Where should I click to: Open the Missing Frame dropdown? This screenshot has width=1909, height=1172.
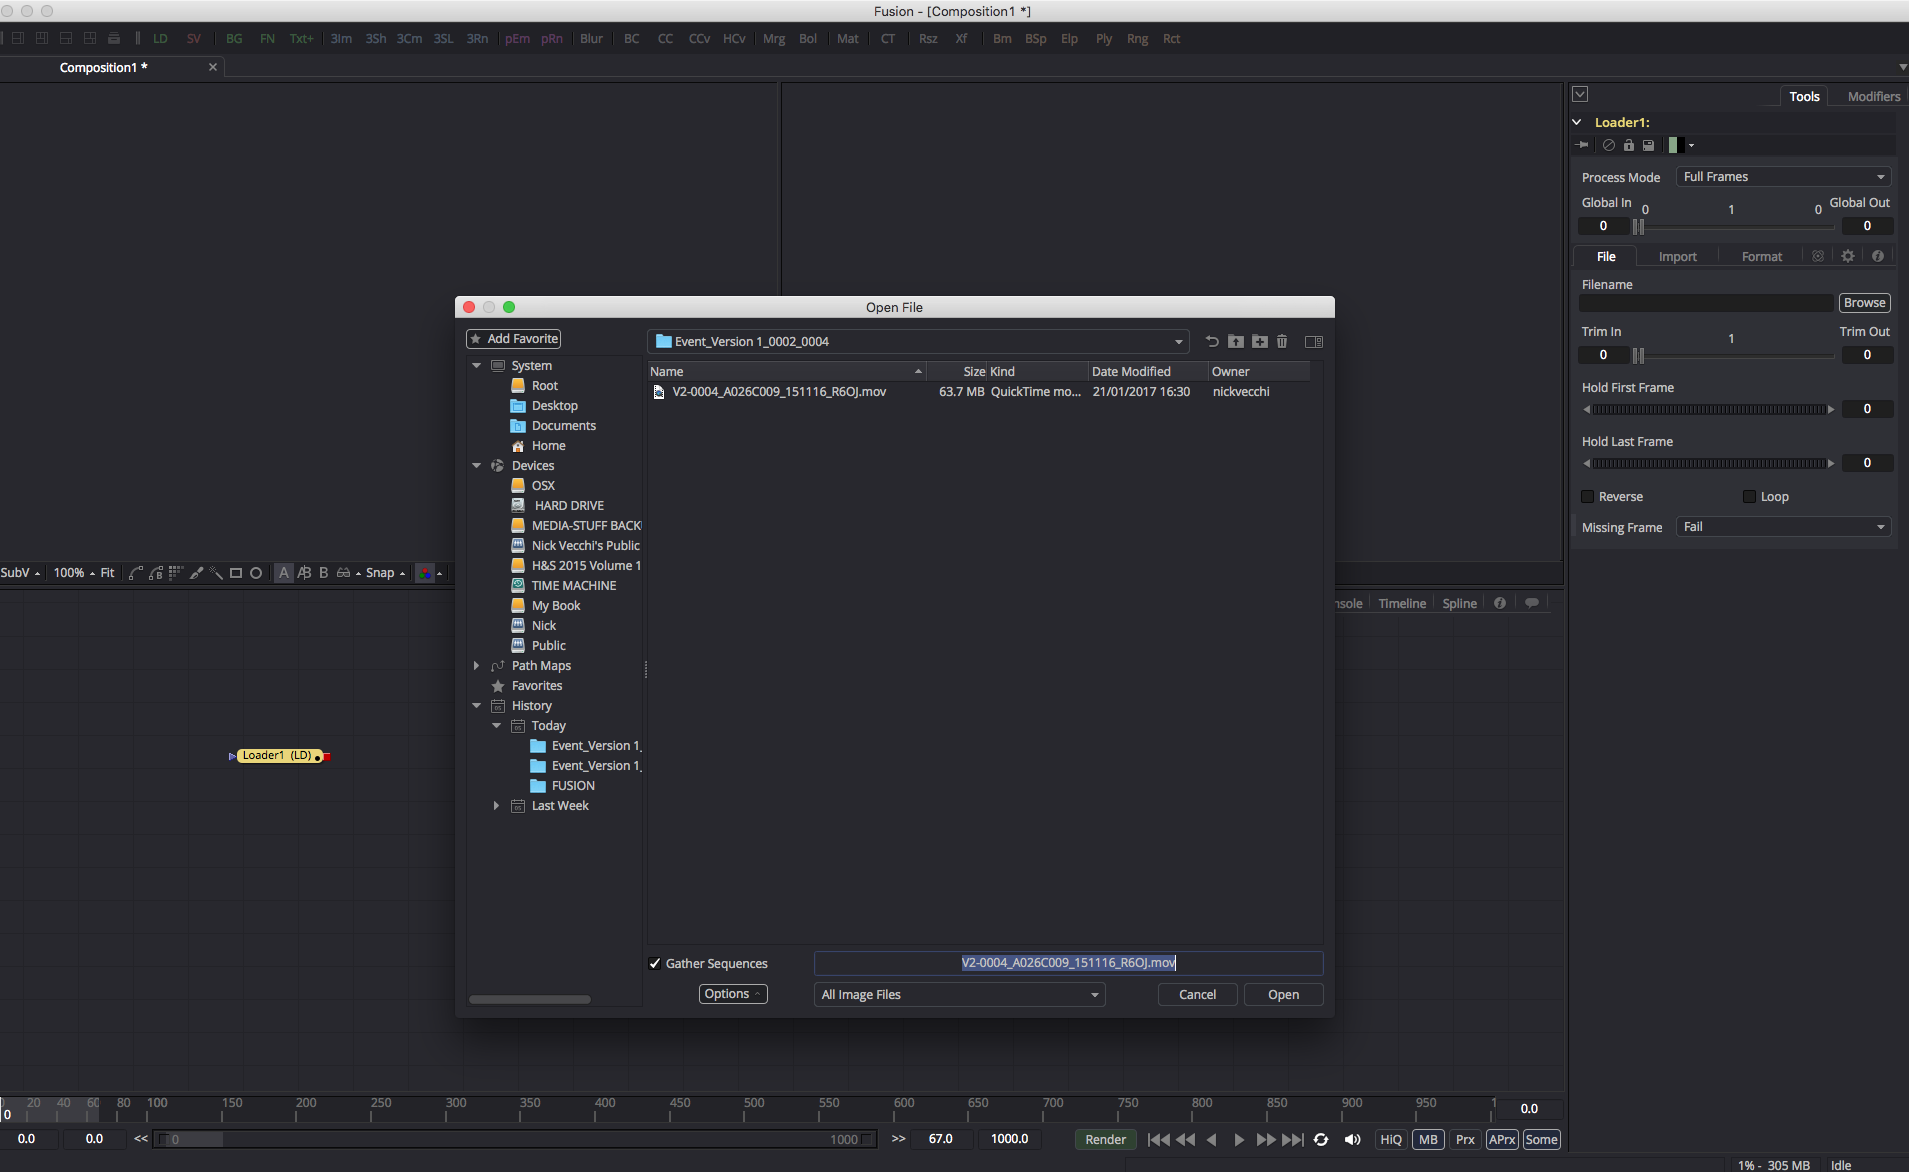[1783, 527]
